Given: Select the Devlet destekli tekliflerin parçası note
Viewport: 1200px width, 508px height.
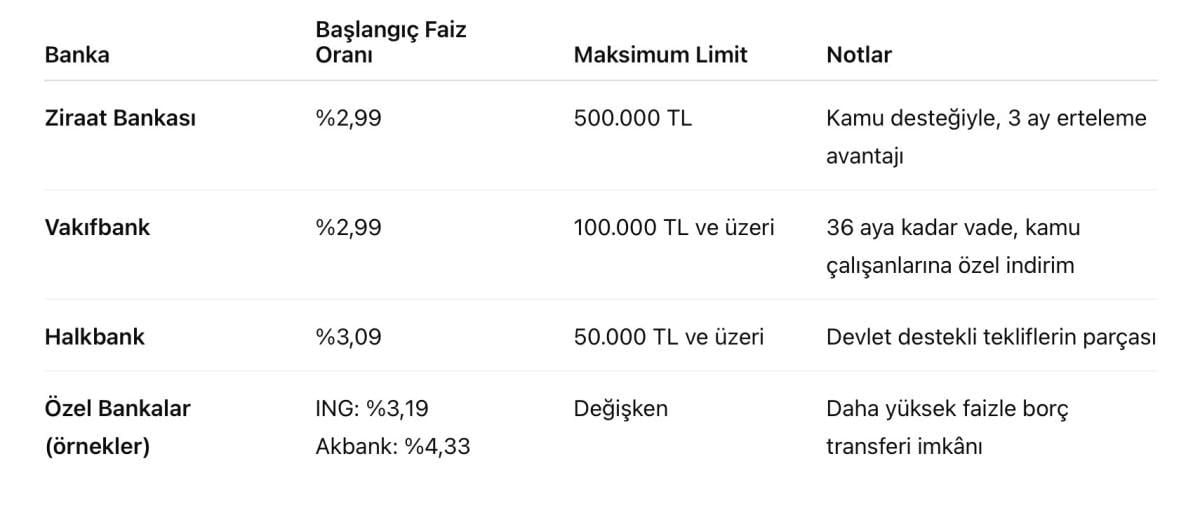Looking at the screenshot, I should [991, 337].
